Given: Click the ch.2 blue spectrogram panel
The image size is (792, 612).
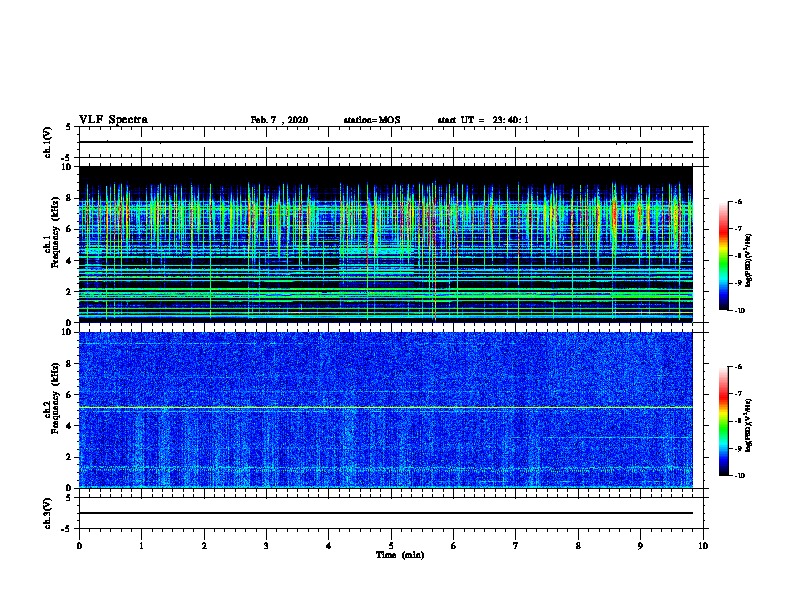Looking at the screenshot, I should (386, 410).
